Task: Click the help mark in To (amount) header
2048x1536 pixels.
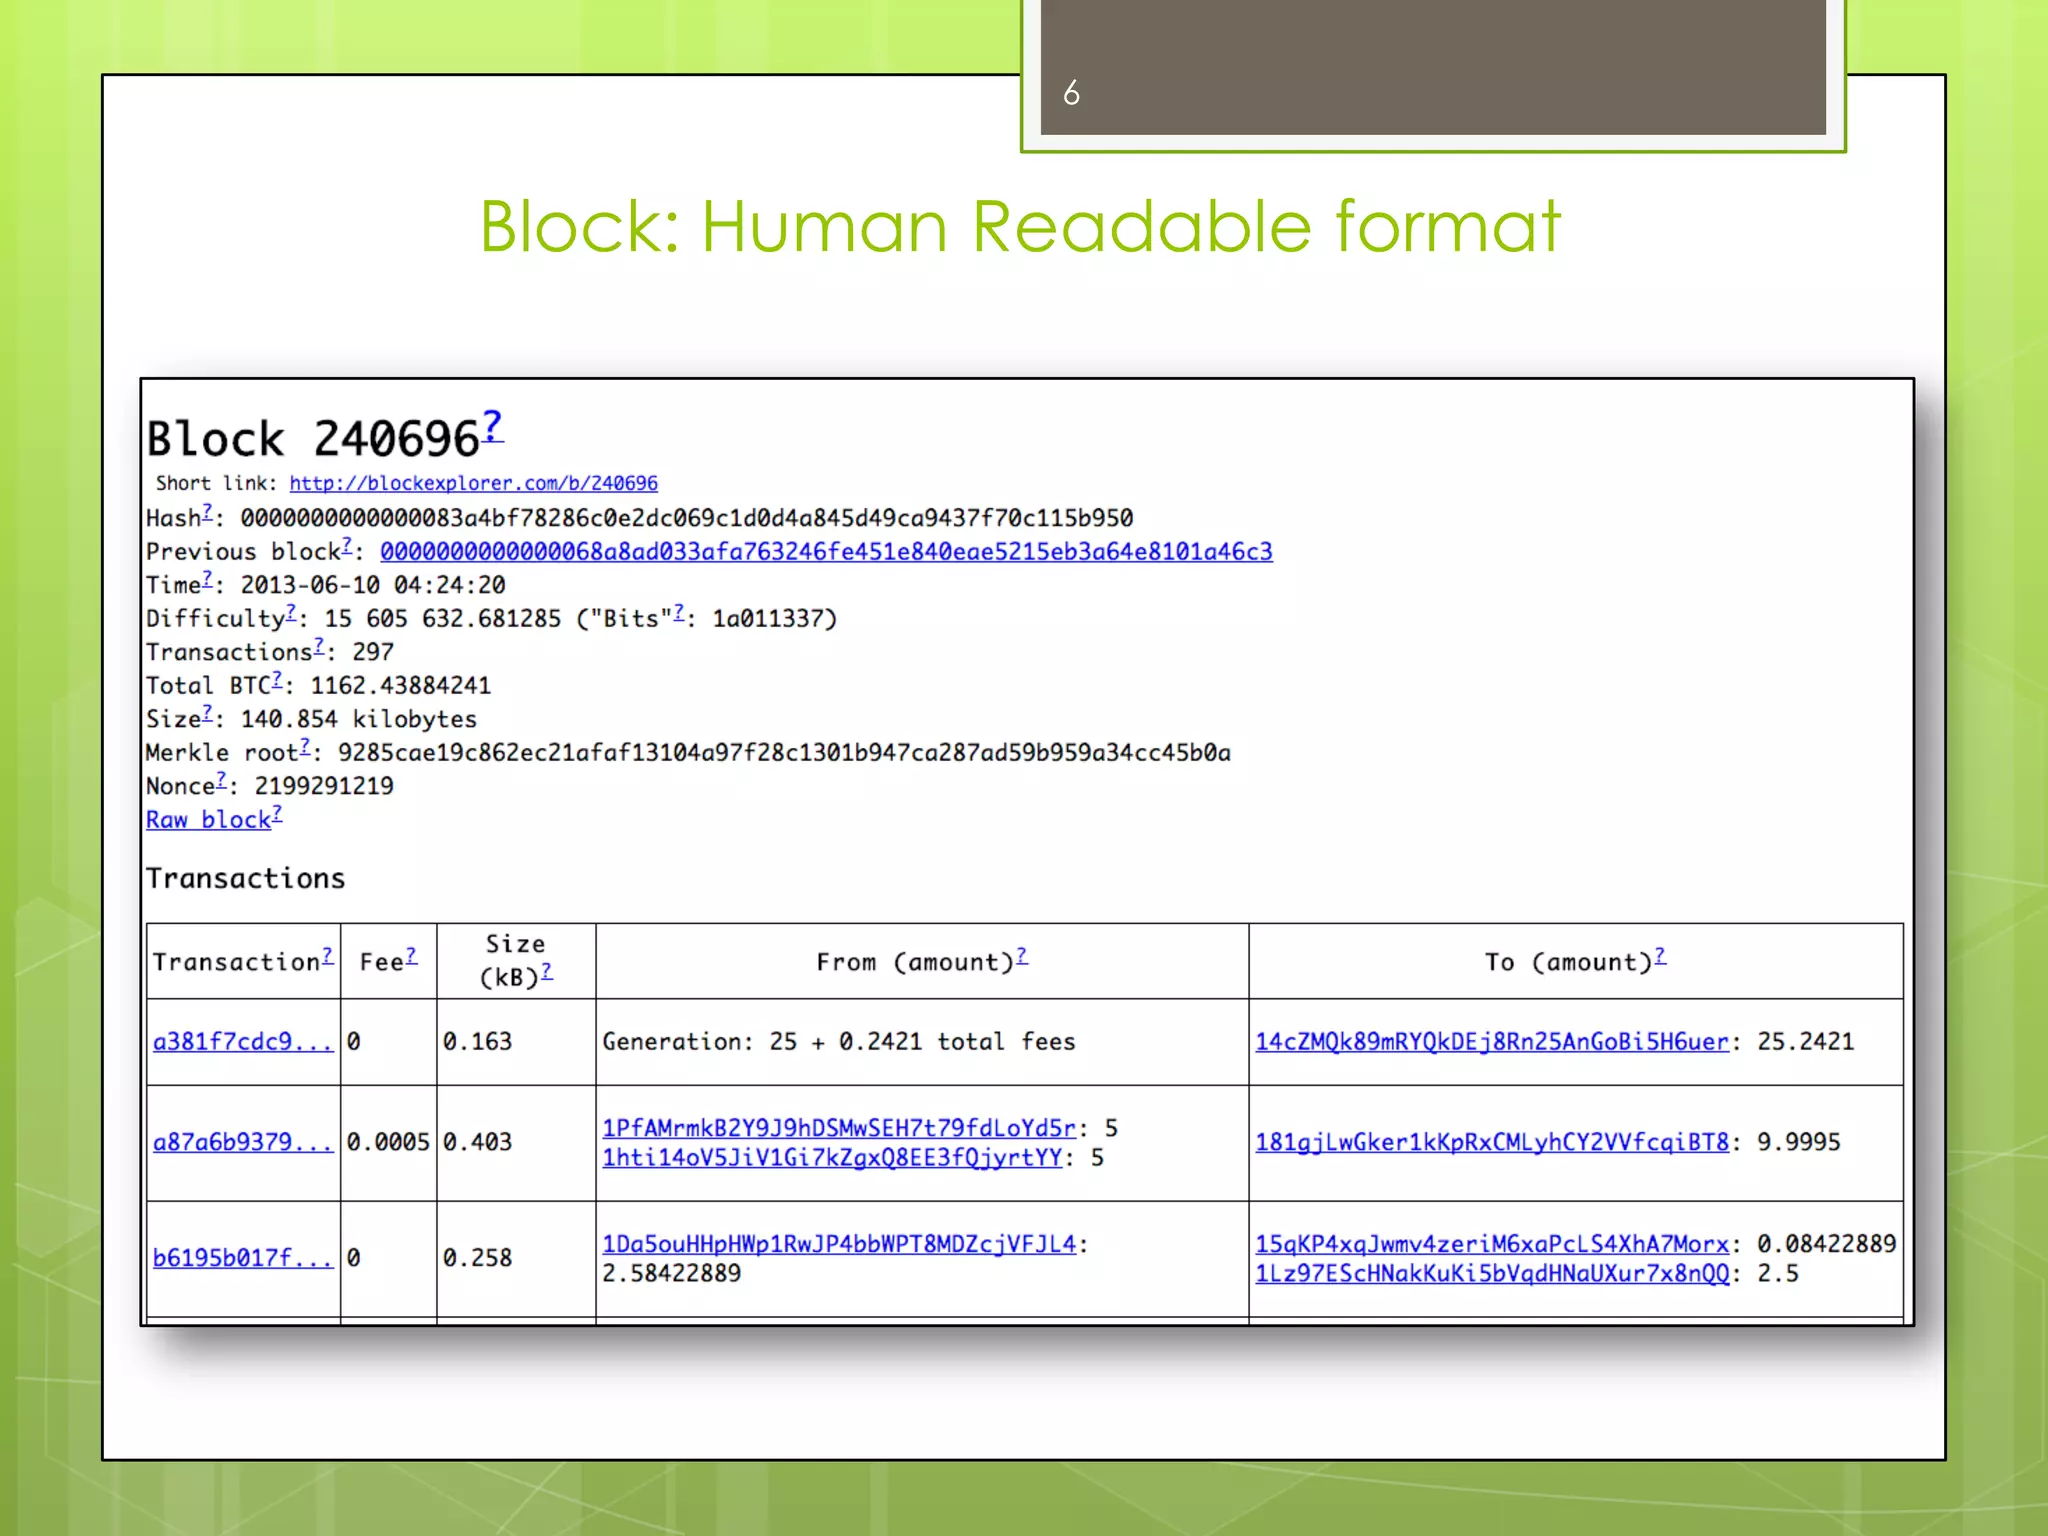Action: click(1660, 957)
